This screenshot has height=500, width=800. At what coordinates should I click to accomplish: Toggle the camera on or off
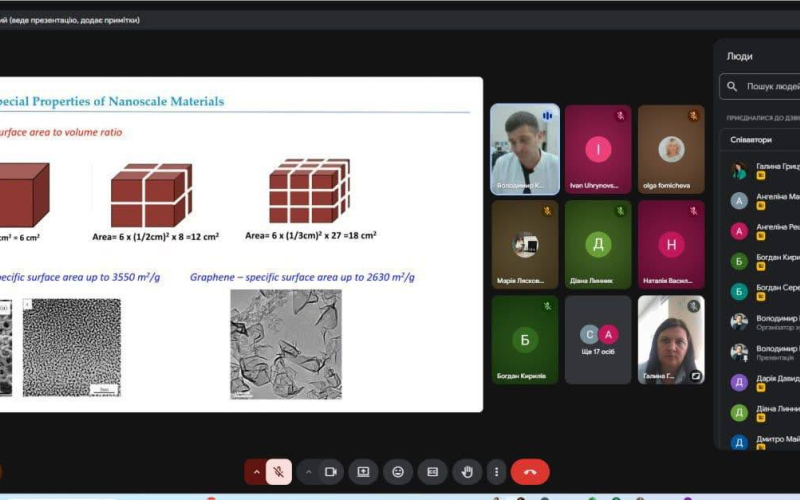click(x=331, y=472)
